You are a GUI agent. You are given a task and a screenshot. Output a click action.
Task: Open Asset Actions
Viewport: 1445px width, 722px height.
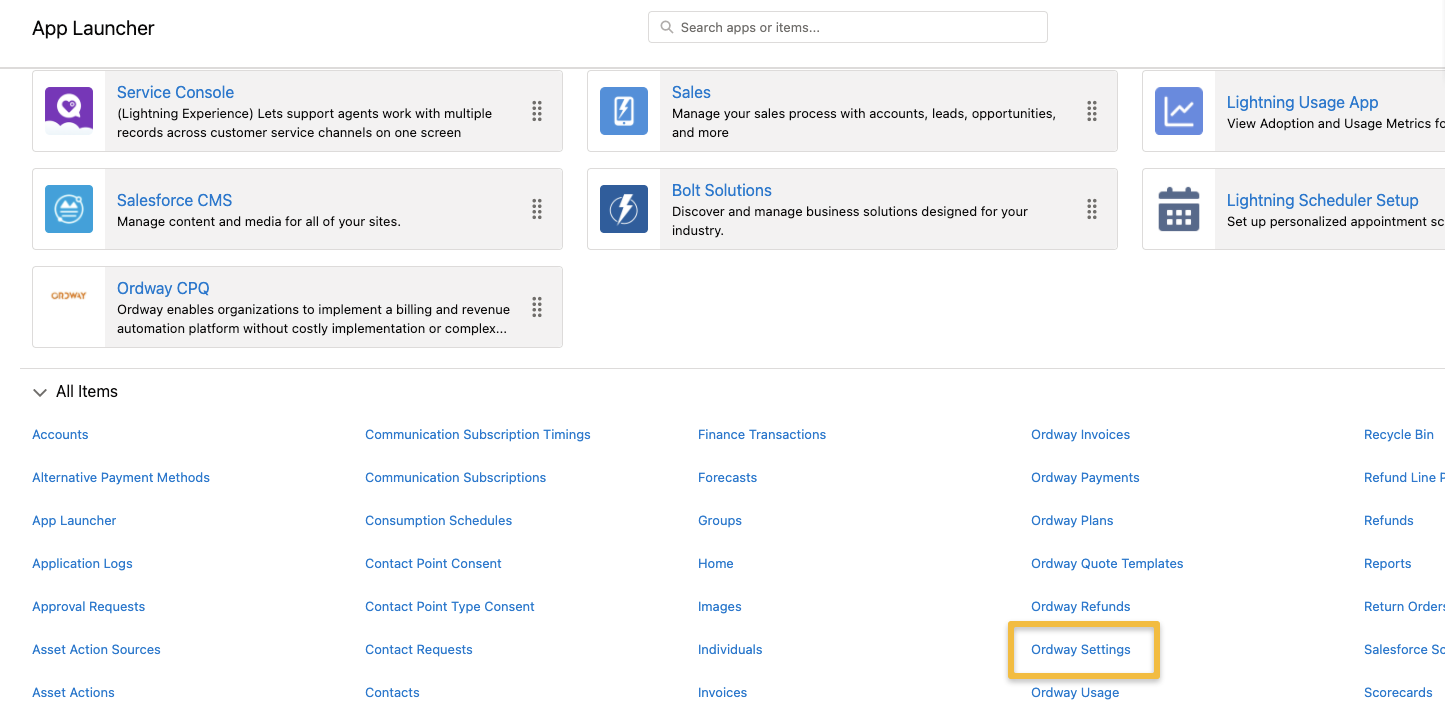73,692
